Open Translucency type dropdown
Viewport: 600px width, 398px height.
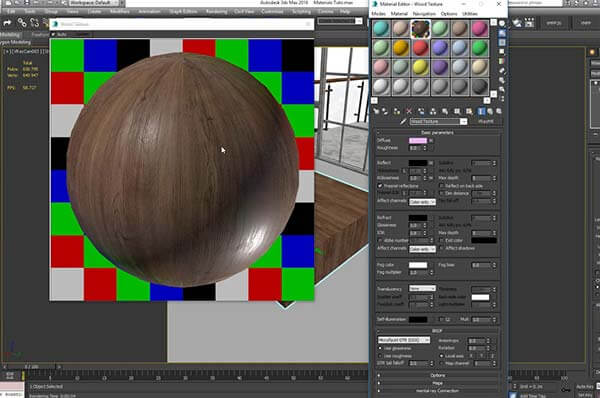coord(422,288)
